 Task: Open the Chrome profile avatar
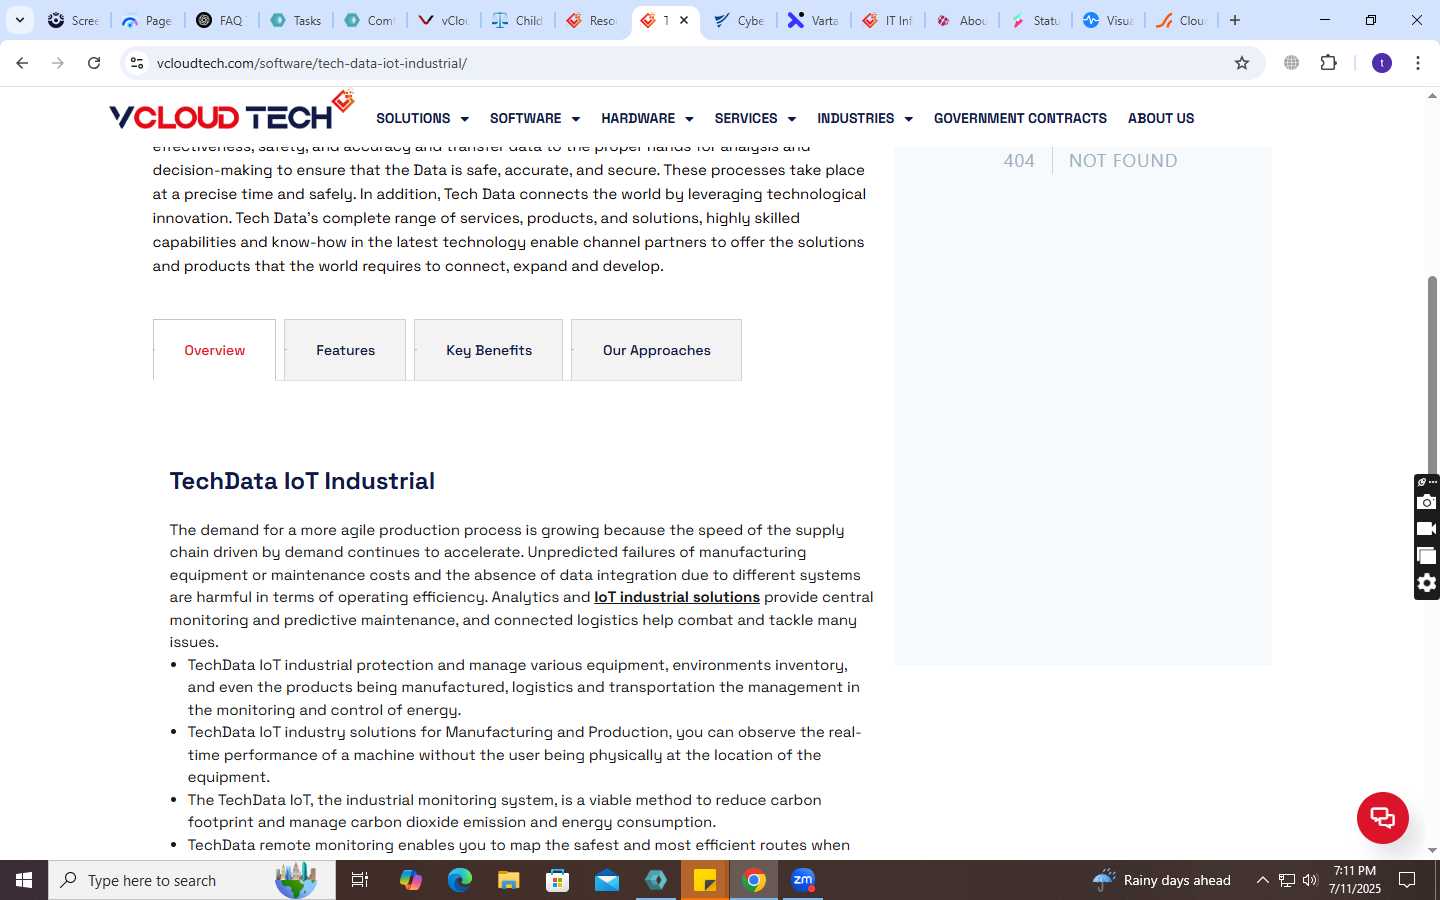[1382, 63]
